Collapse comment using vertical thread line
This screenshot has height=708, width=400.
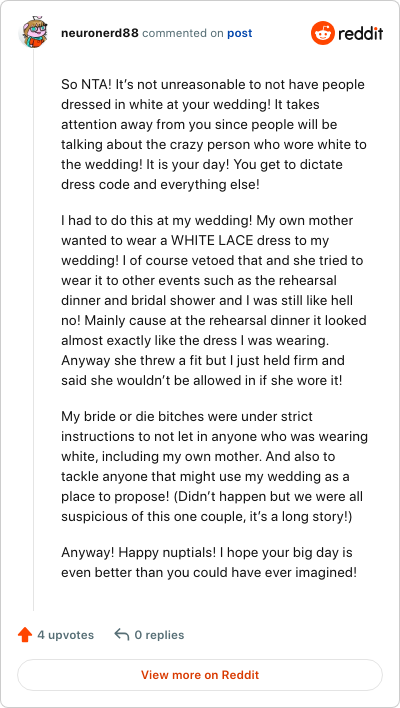(x=33, y=329)
